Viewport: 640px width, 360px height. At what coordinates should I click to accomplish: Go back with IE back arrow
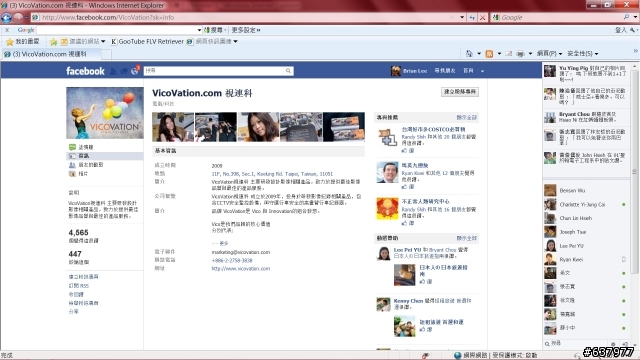(x=7, y=18)
